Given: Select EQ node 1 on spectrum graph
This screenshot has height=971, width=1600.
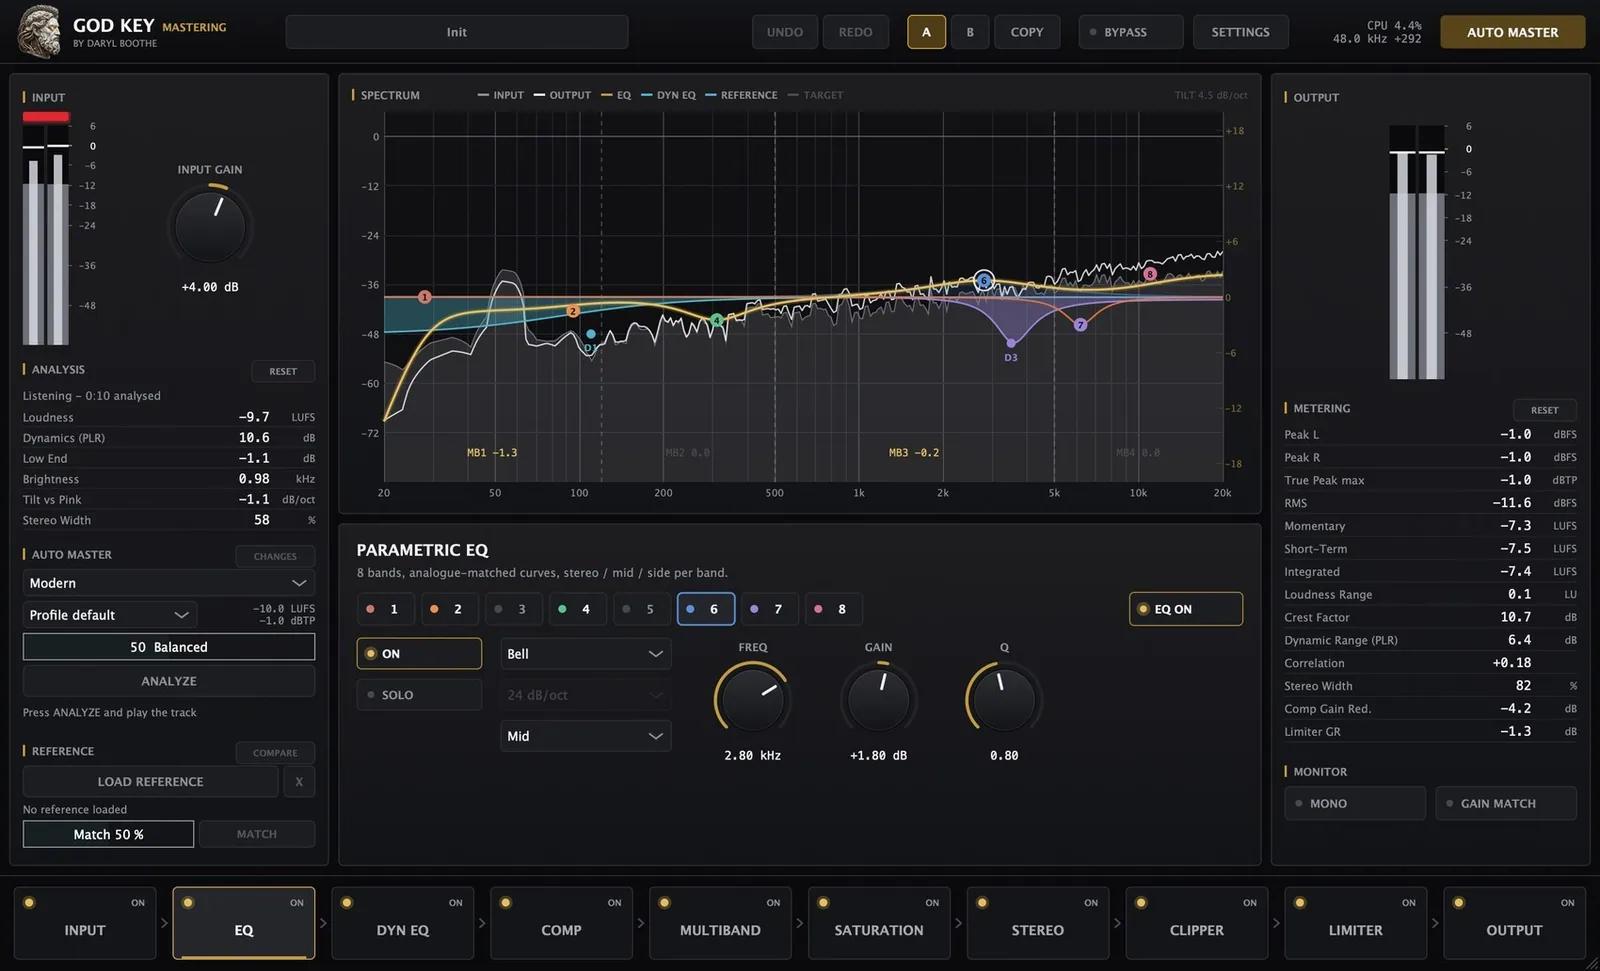Looking at the screenshot, I should [425, 297].
